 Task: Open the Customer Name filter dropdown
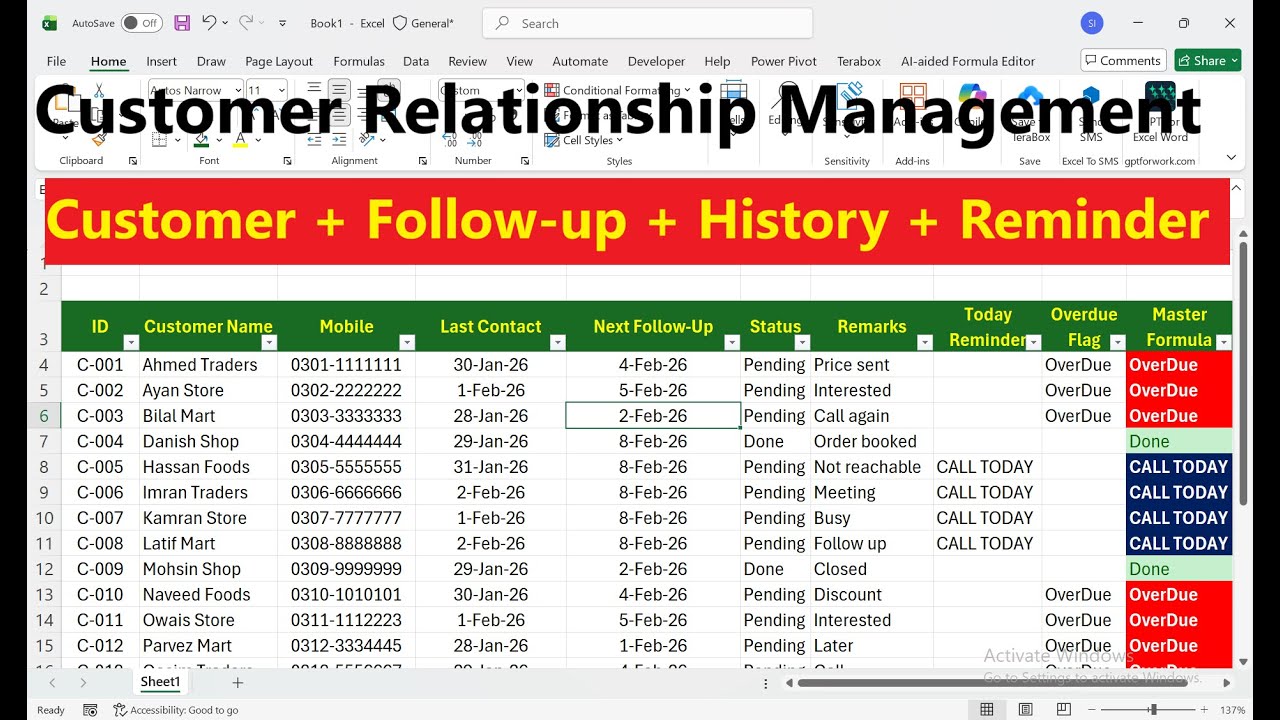[x=269, y=343]
